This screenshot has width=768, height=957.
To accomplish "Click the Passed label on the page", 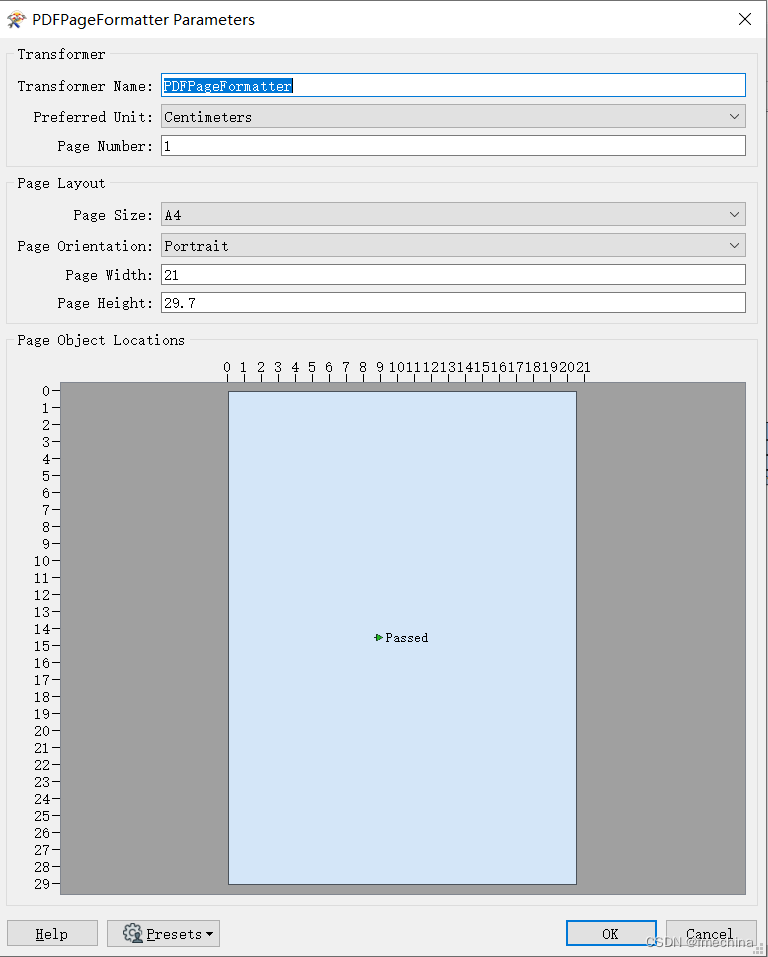I will coord(407,638).
